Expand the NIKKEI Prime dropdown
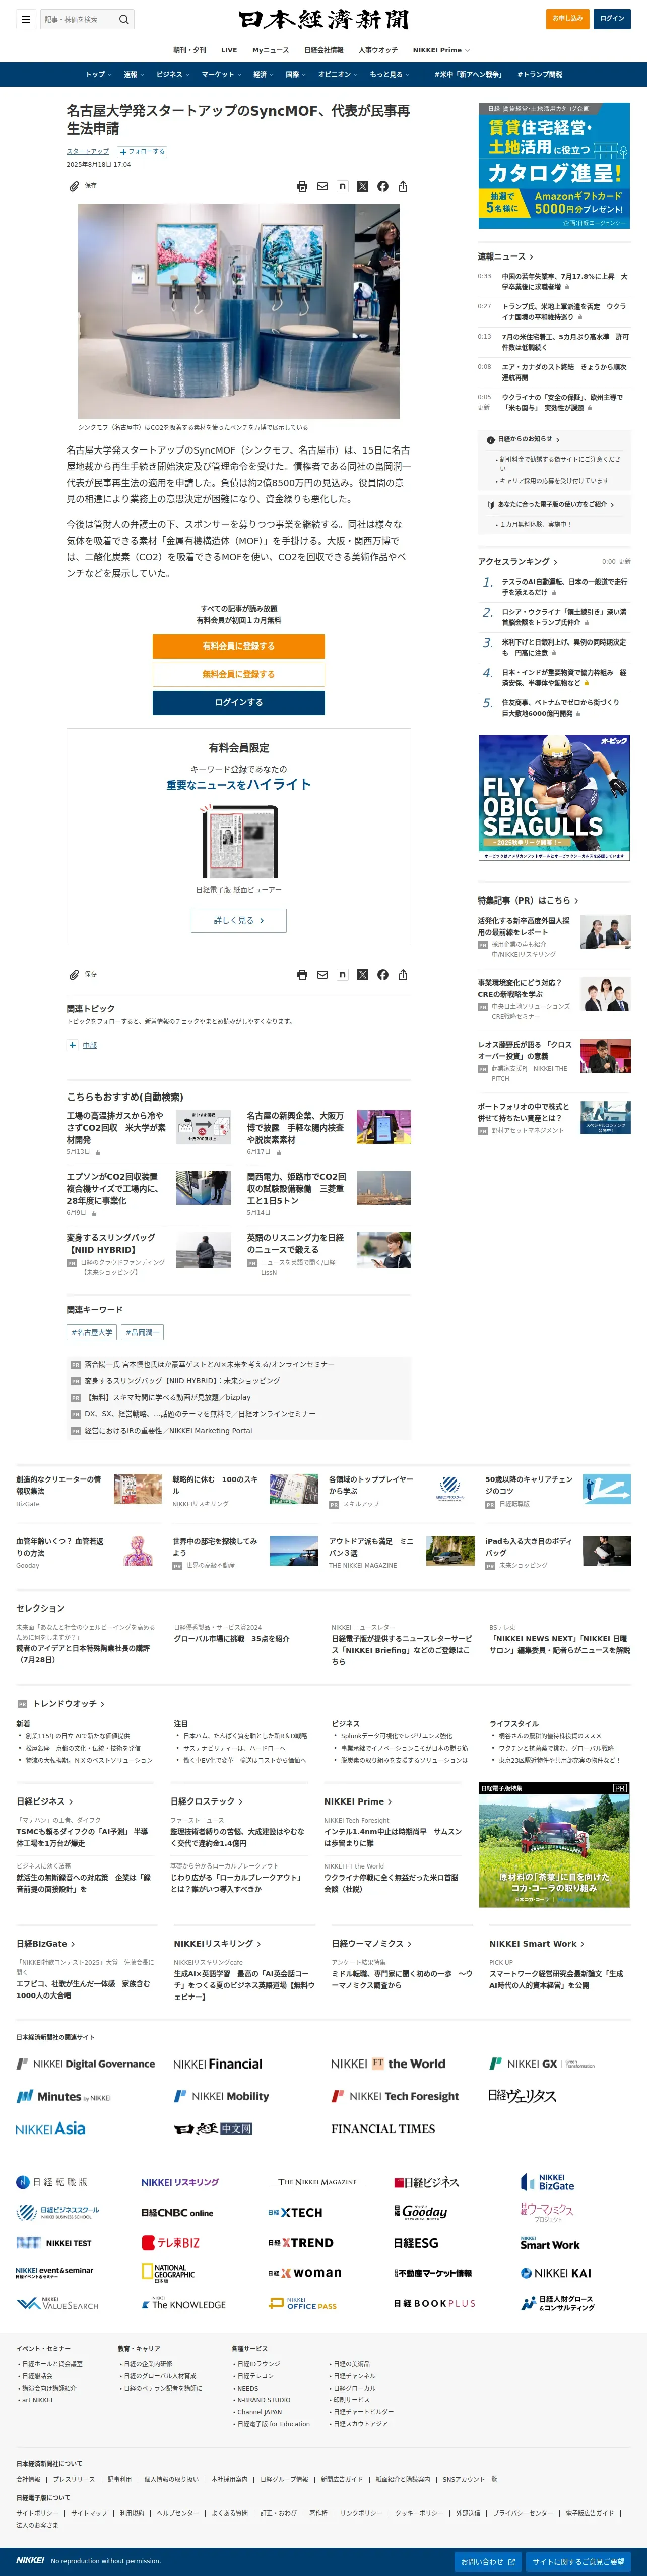 tap(441, 50)
